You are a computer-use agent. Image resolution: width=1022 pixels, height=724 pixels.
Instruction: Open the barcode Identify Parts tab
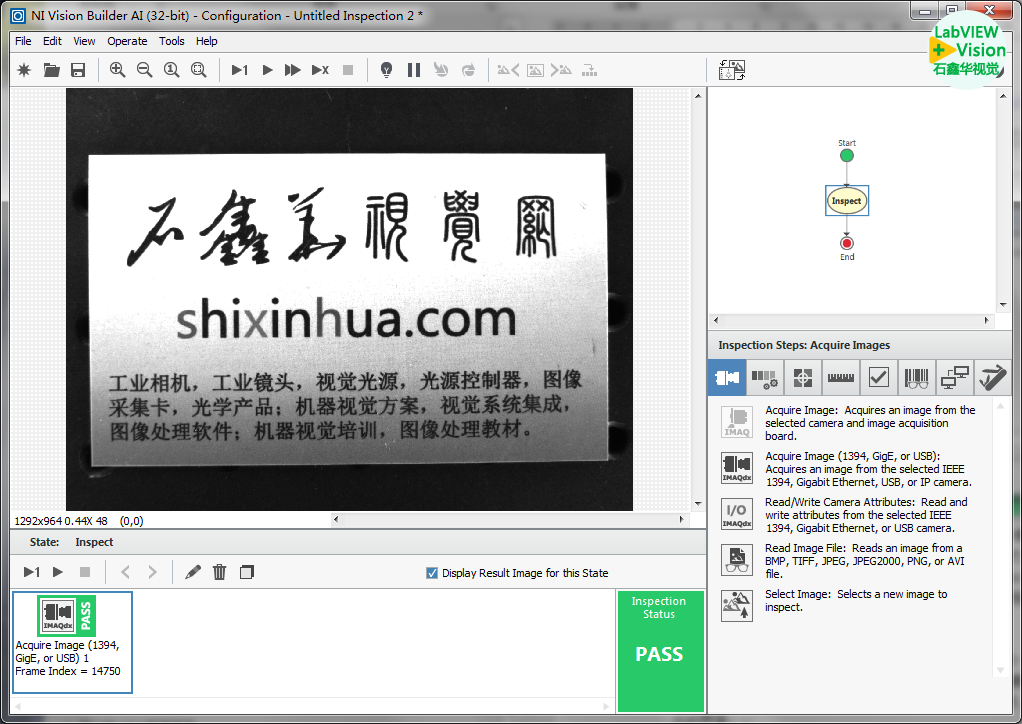tap(916, 378)
